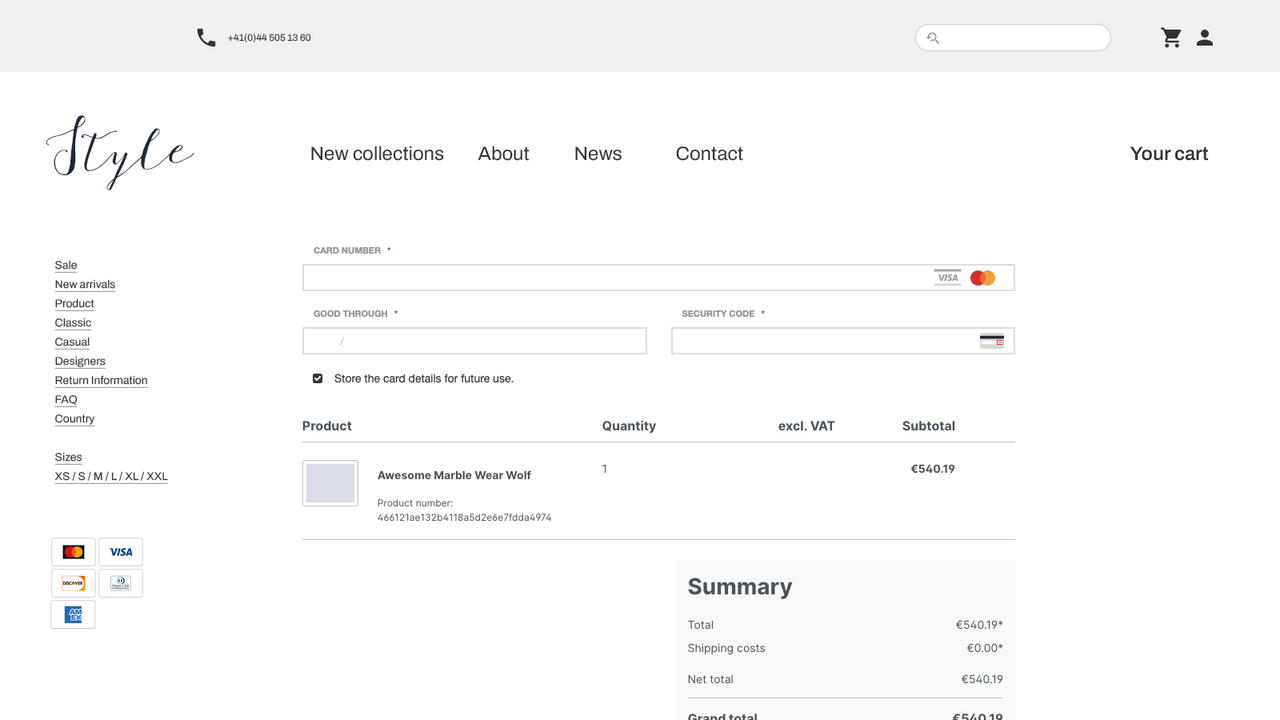Viewport: 1280px width, 720px height.
Task: Click the Diners Club payment badge
Action: [121, 583]
